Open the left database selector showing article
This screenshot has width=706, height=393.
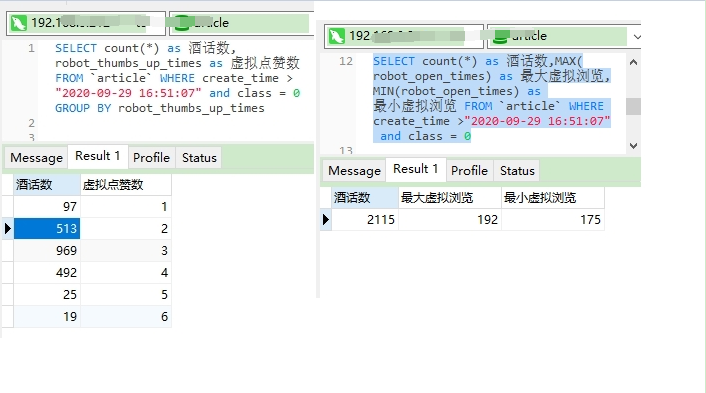click(241, 23)
